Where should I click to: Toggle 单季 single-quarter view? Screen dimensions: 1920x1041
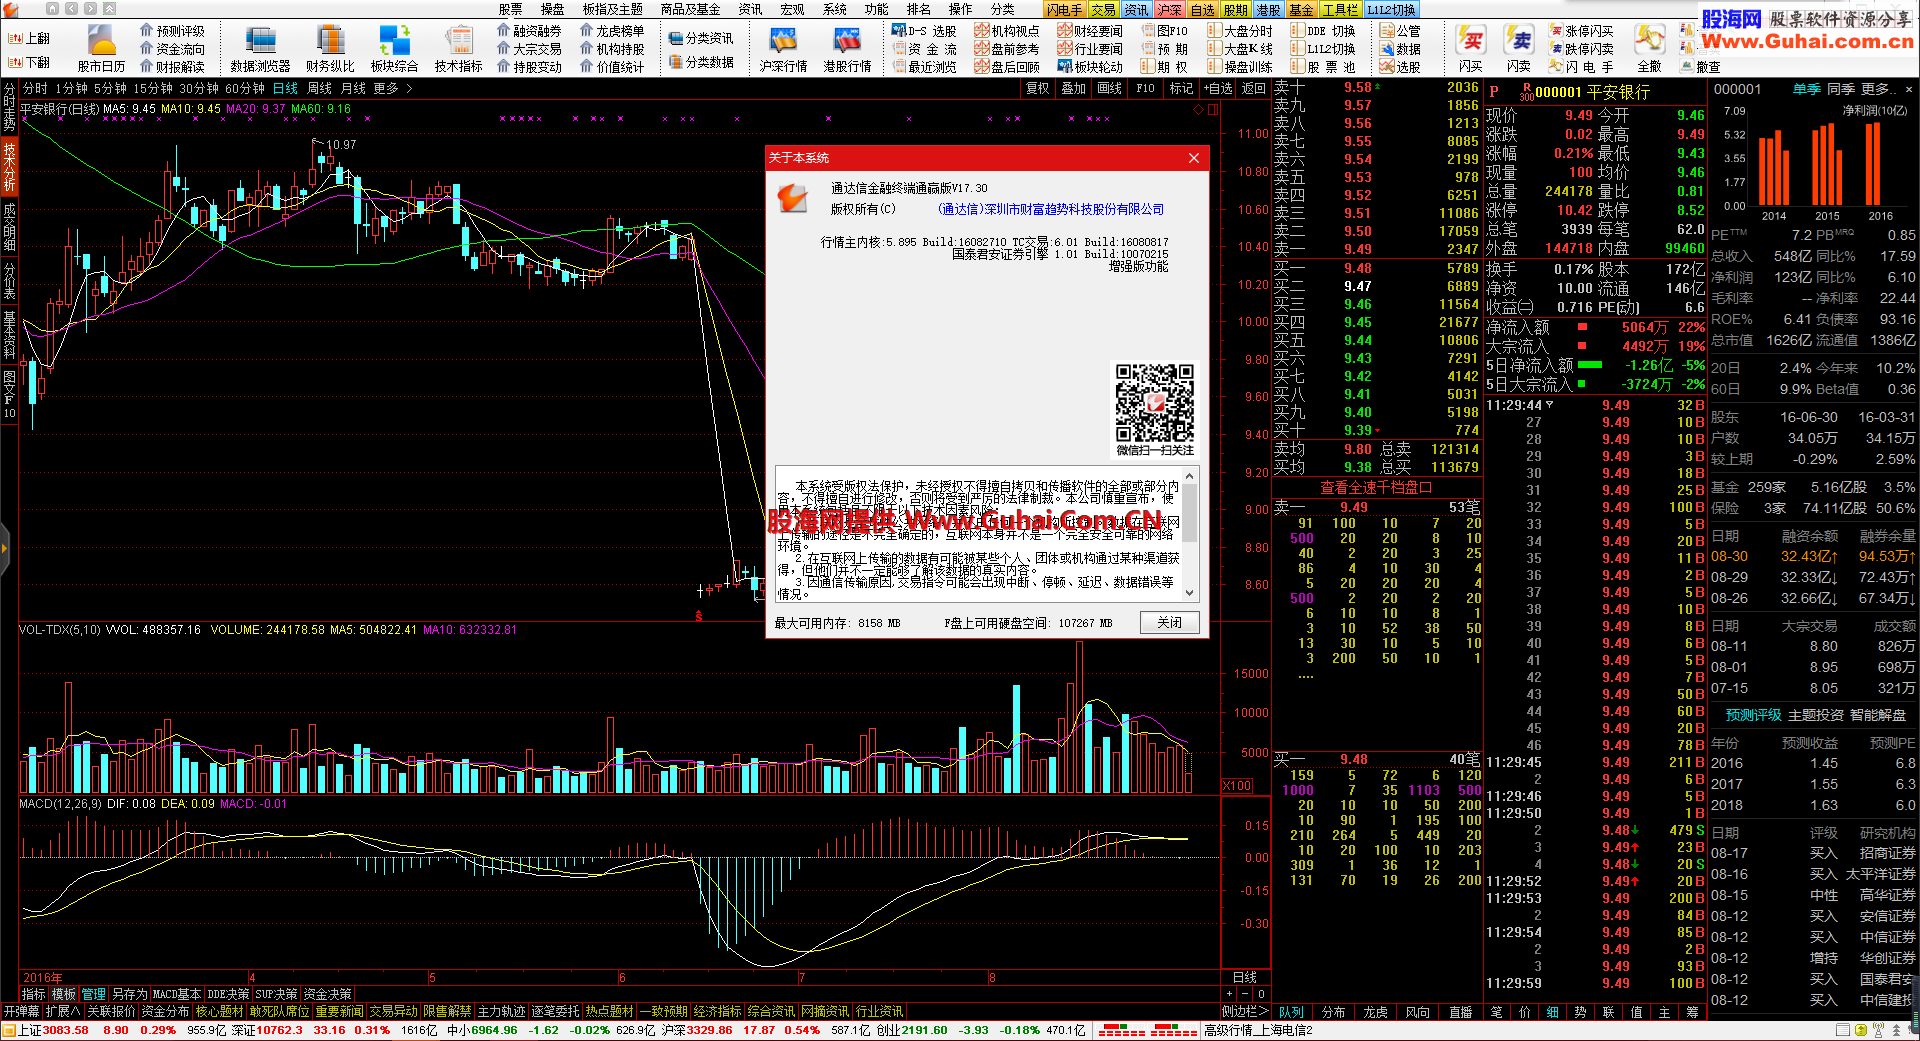[1806, 89]
